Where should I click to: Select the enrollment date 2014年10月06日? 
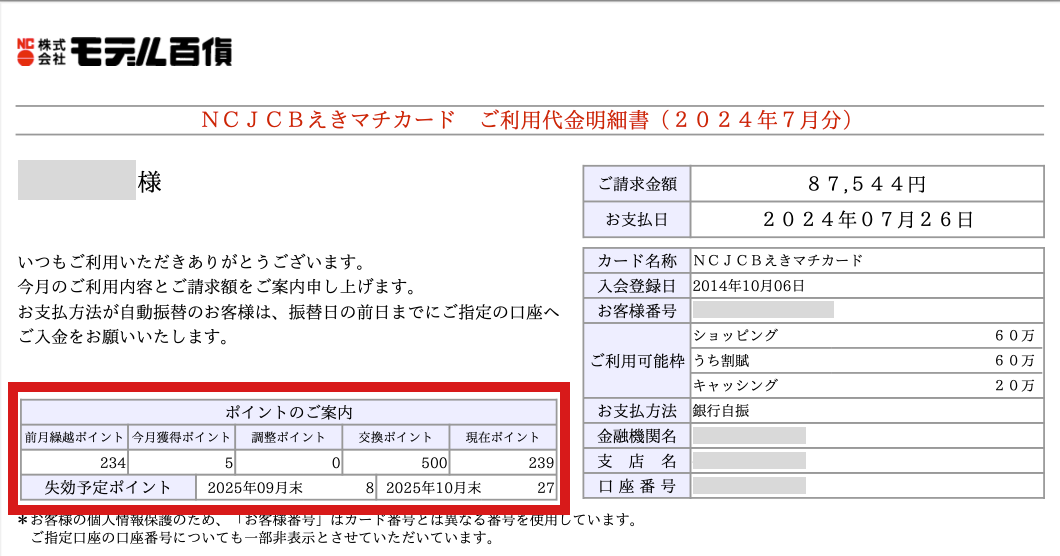(748, 285)
